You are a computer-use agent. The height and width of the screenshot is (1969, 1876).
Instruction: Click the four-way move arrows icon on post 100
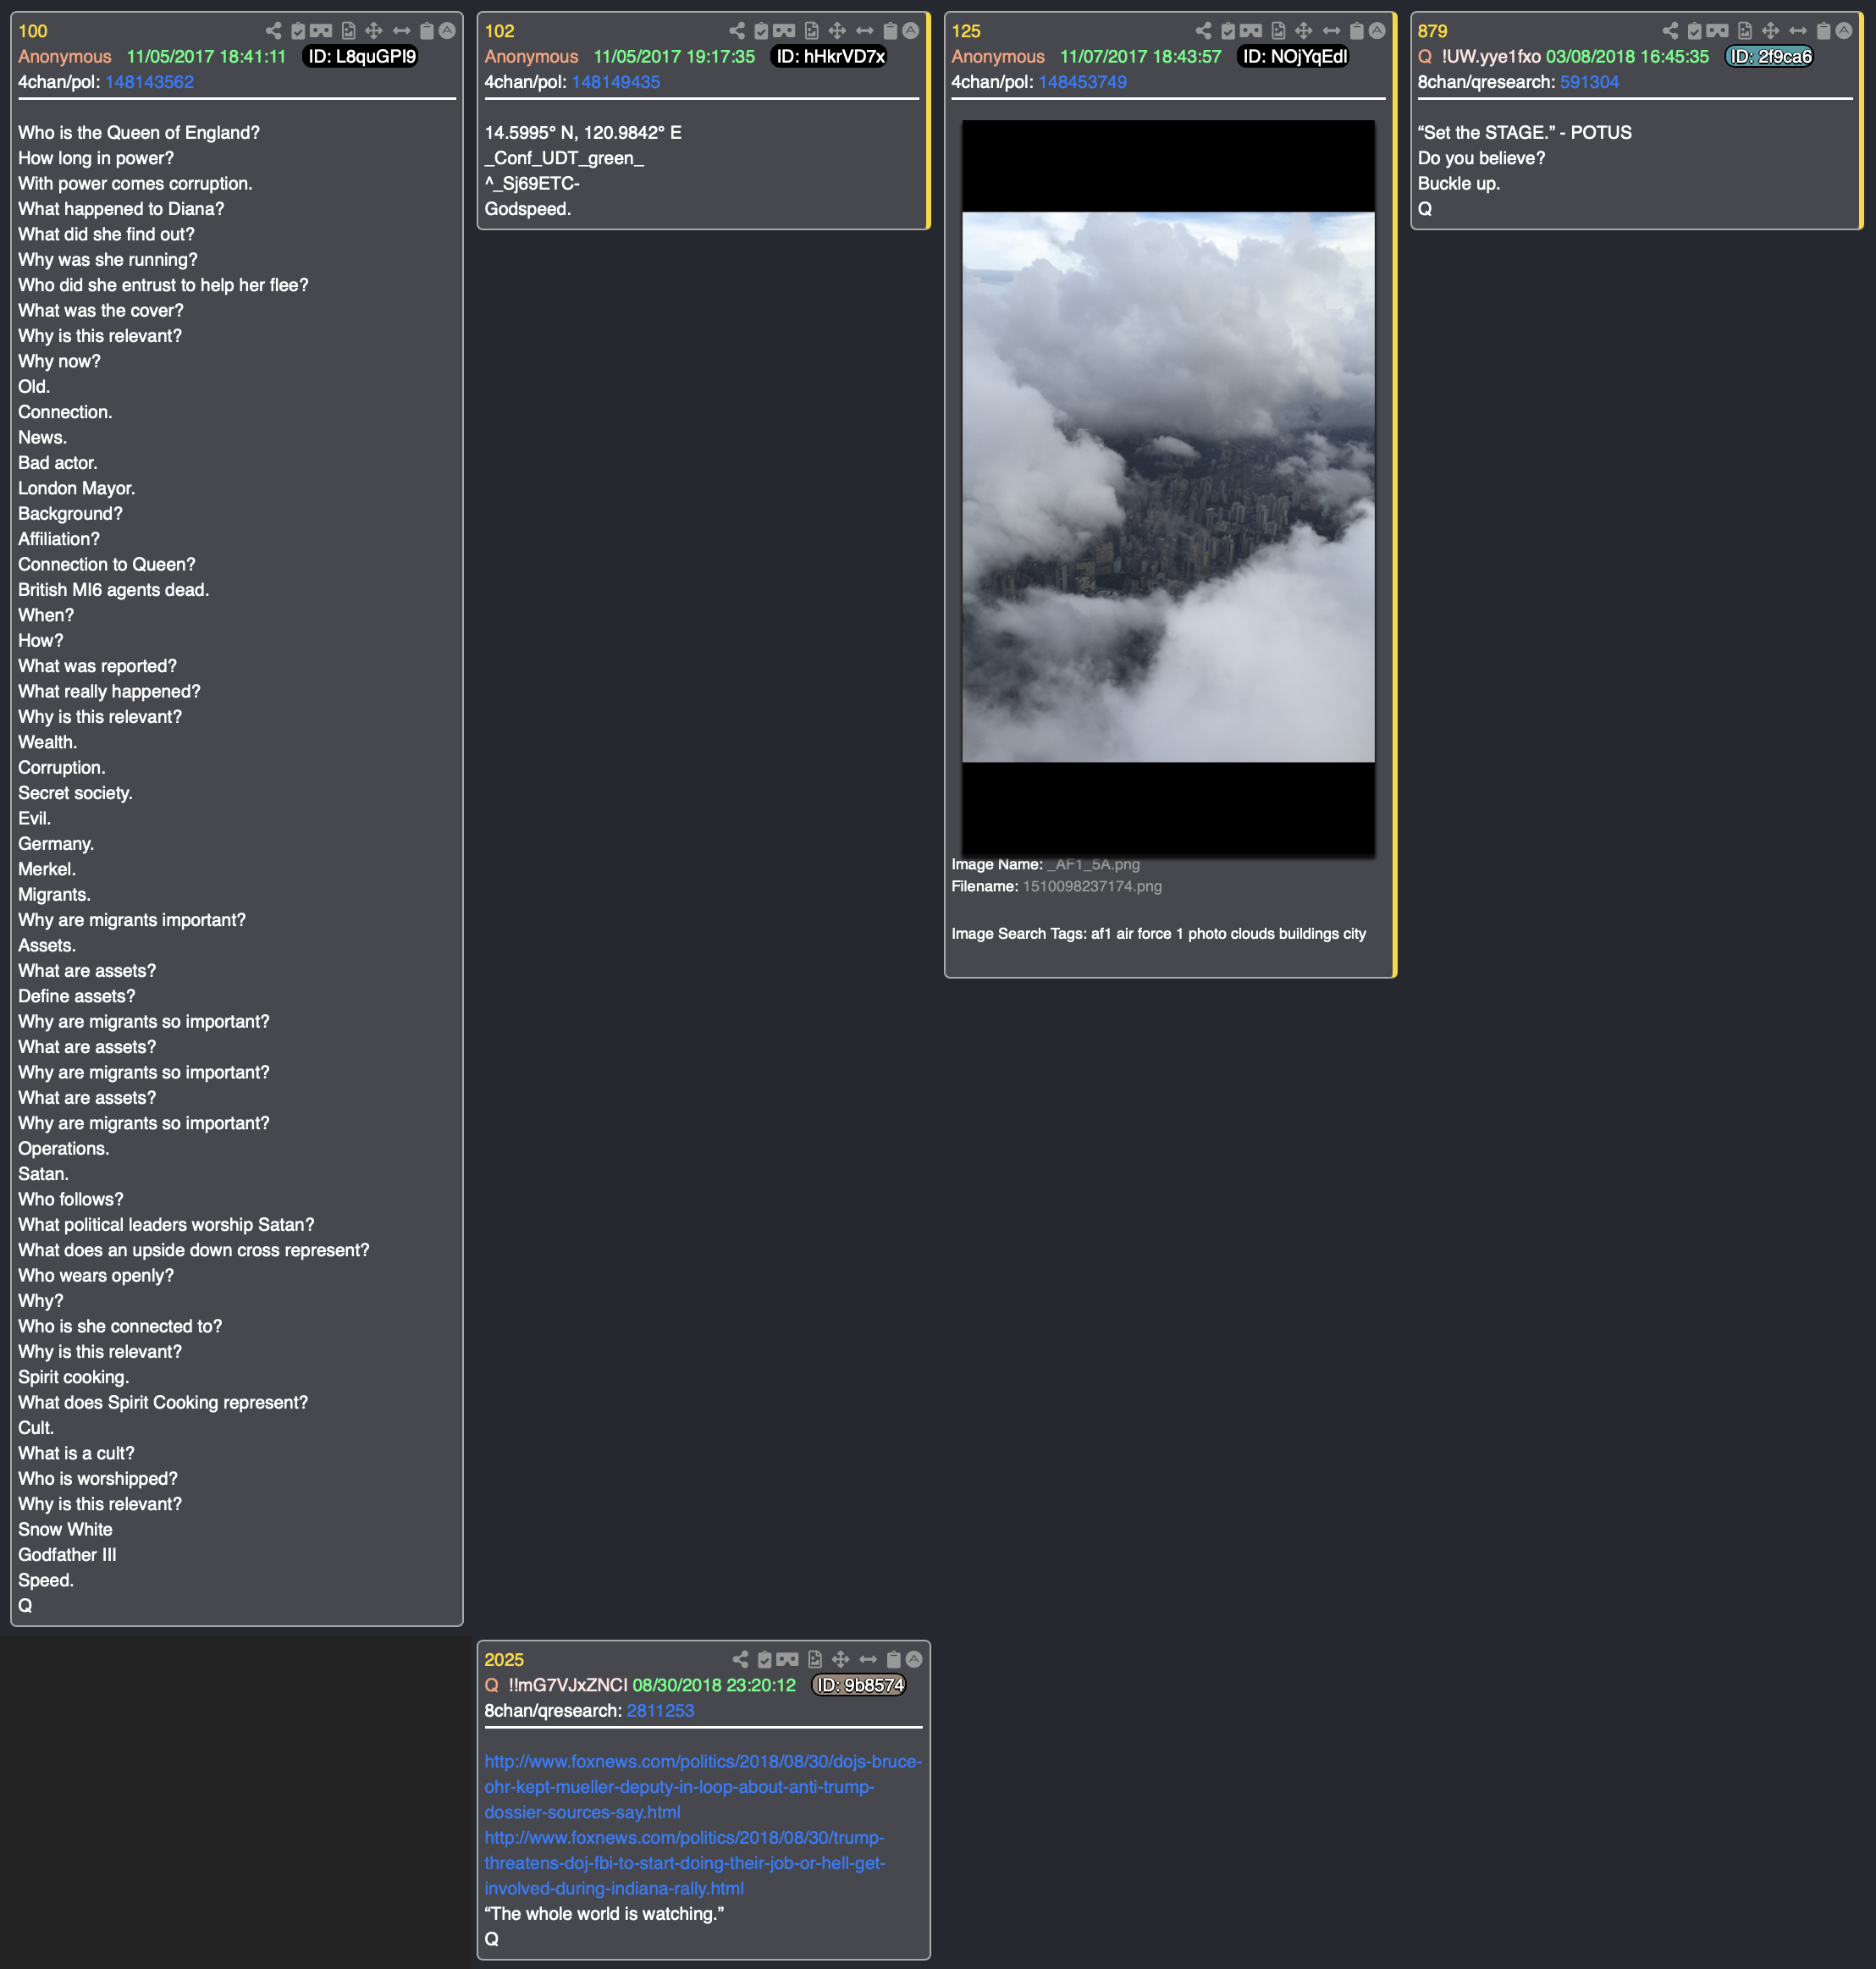coord(374,31)
